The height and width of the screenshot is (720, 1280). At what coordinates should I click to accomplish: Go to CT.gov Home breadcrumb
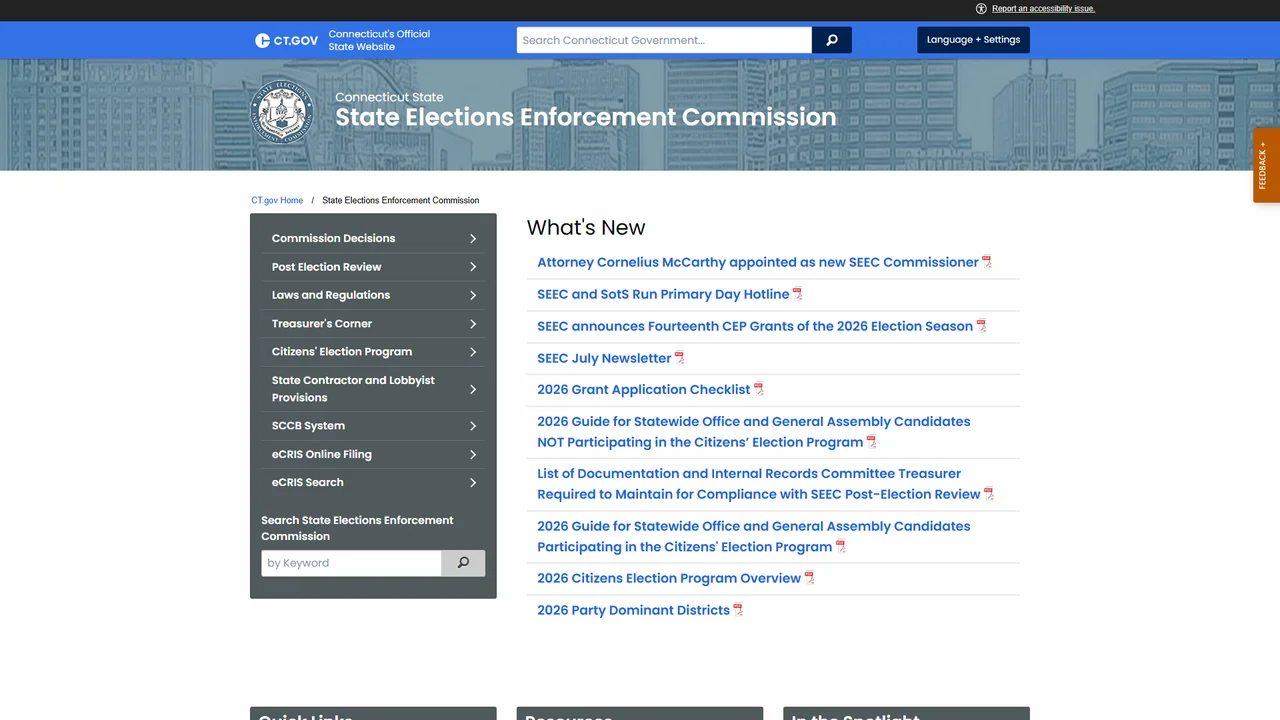(277, 200)
